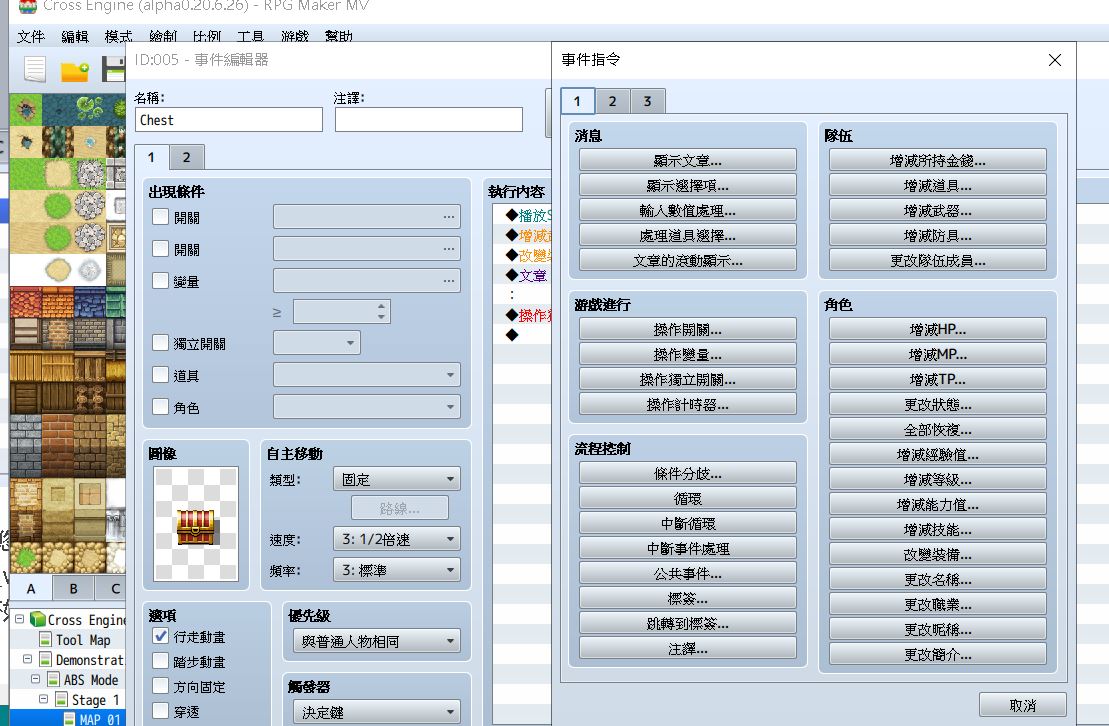Collapse the Cross Engine root node
Viewport: 1109px width, 726px height.
19,619
